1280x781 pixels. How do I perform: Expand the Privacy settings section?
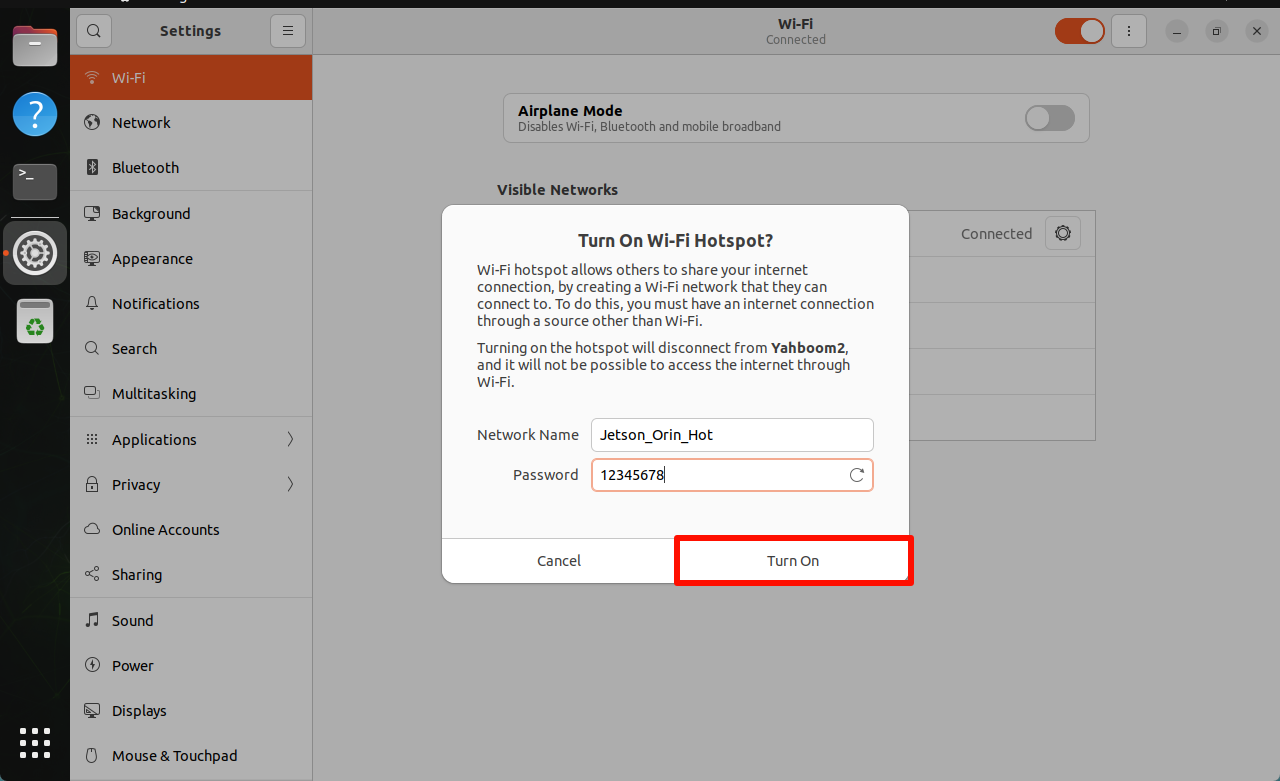point(191,484)
